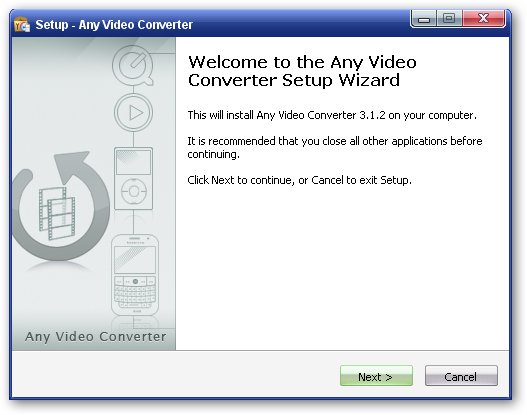Click the 'Any Video Converter' banner label
The width and height of the screenshot is (527, 415).
pos(96,336)
